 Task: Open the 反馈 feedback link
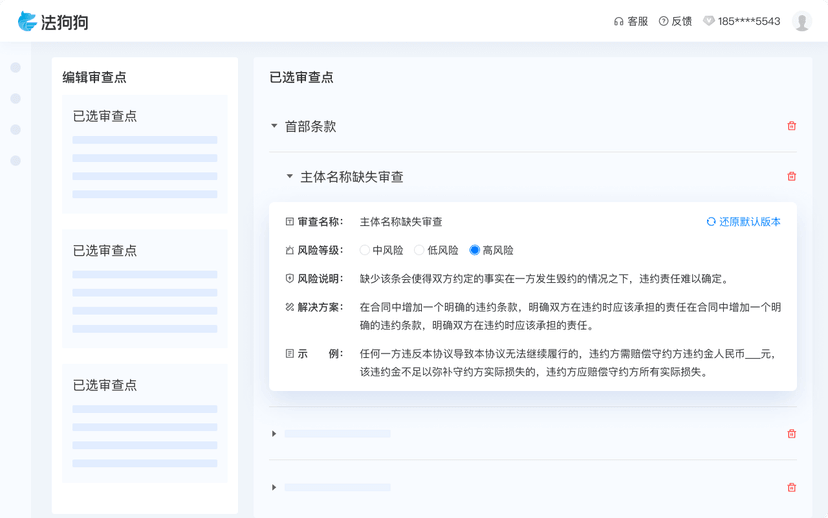pos(675,21)
